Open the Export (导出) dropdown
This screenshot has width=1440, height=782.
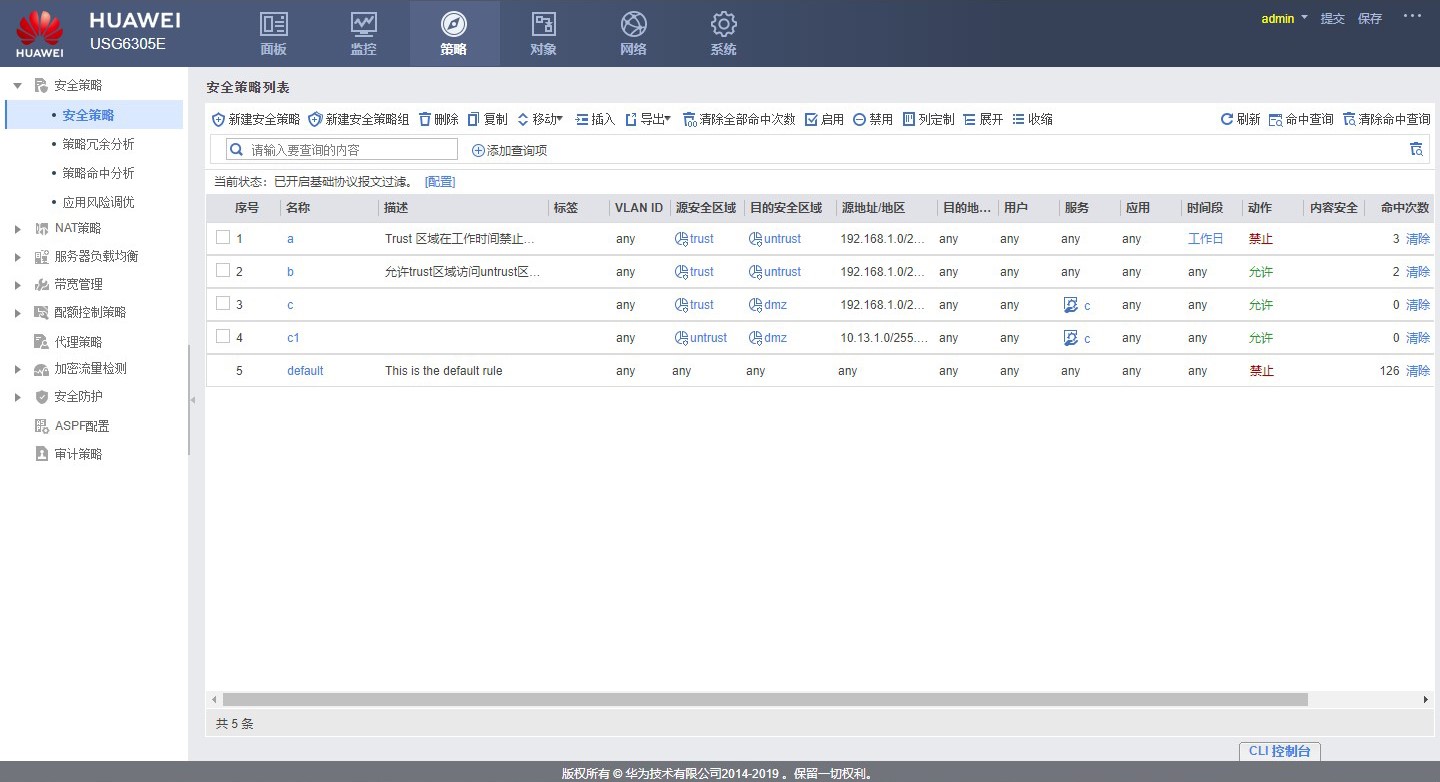tap(648, 119)
